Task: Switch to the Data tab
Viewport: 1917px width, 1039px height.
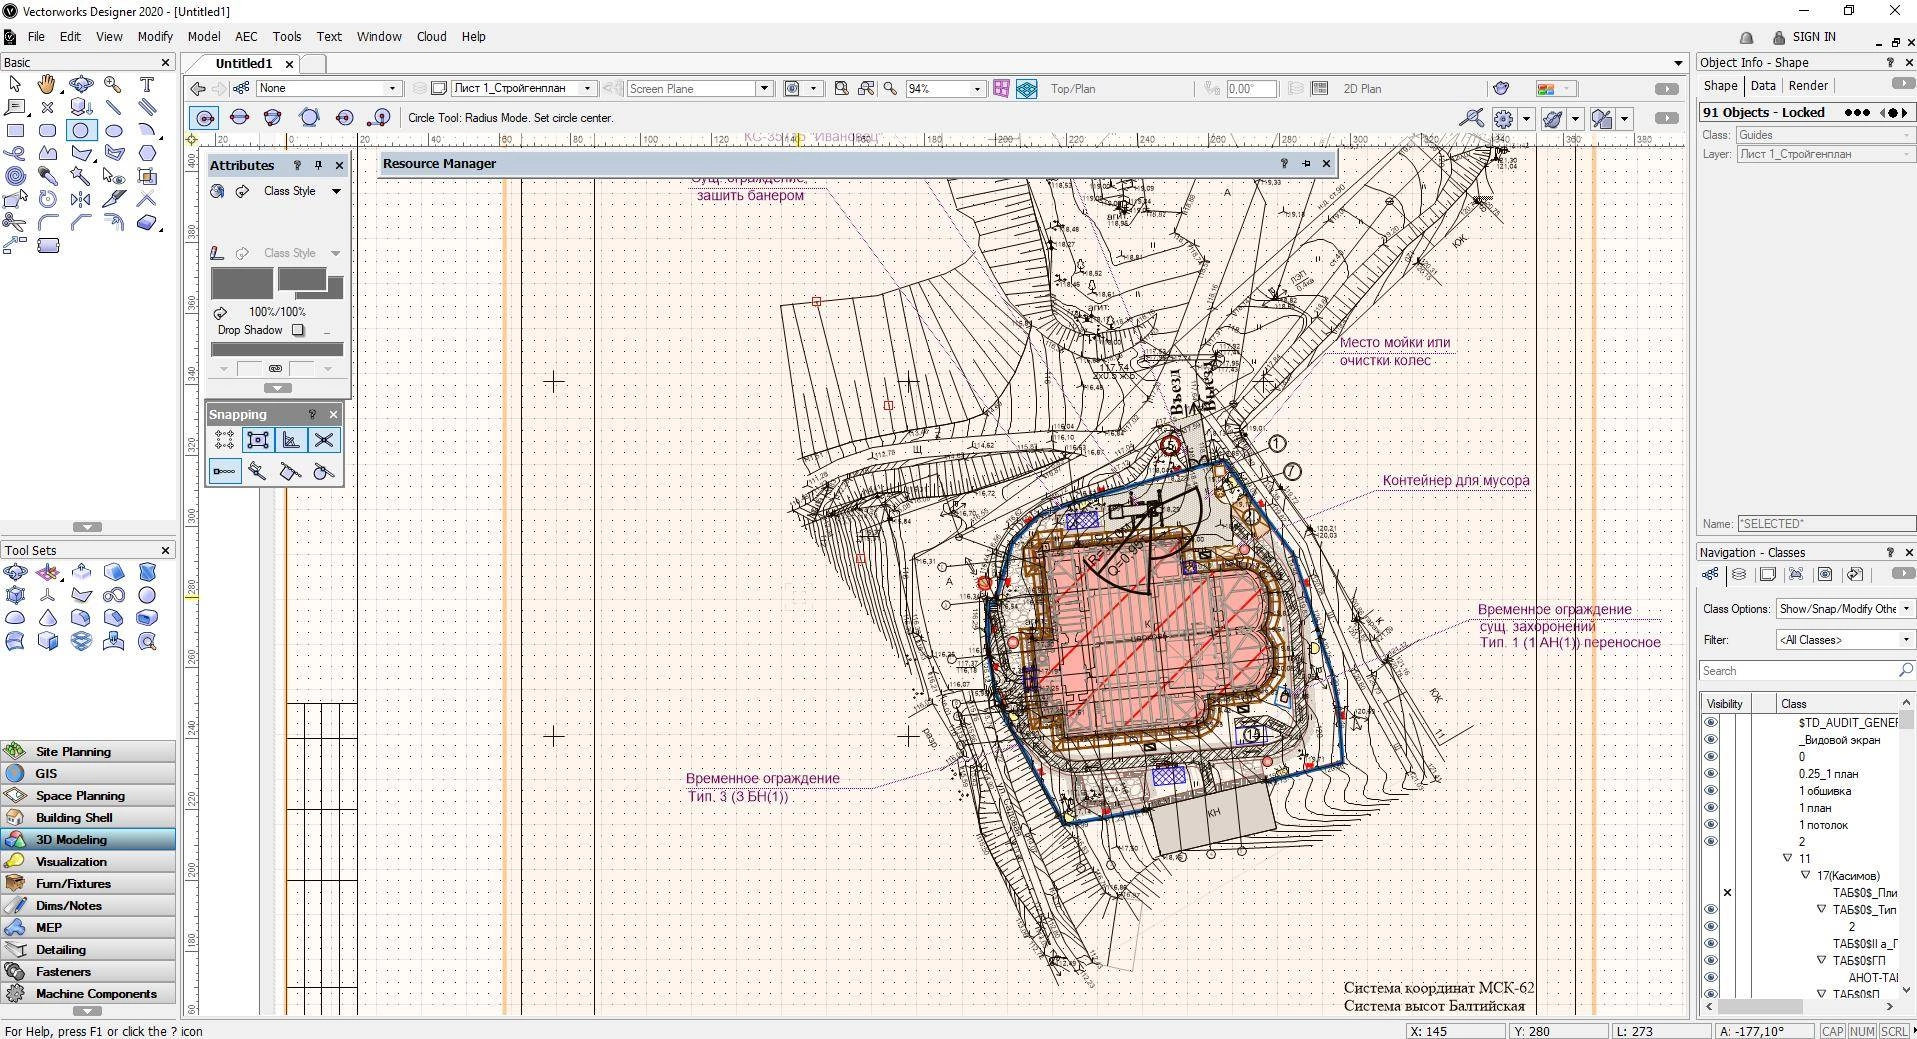Action: pyautogui.click(x=1763, y=86)
